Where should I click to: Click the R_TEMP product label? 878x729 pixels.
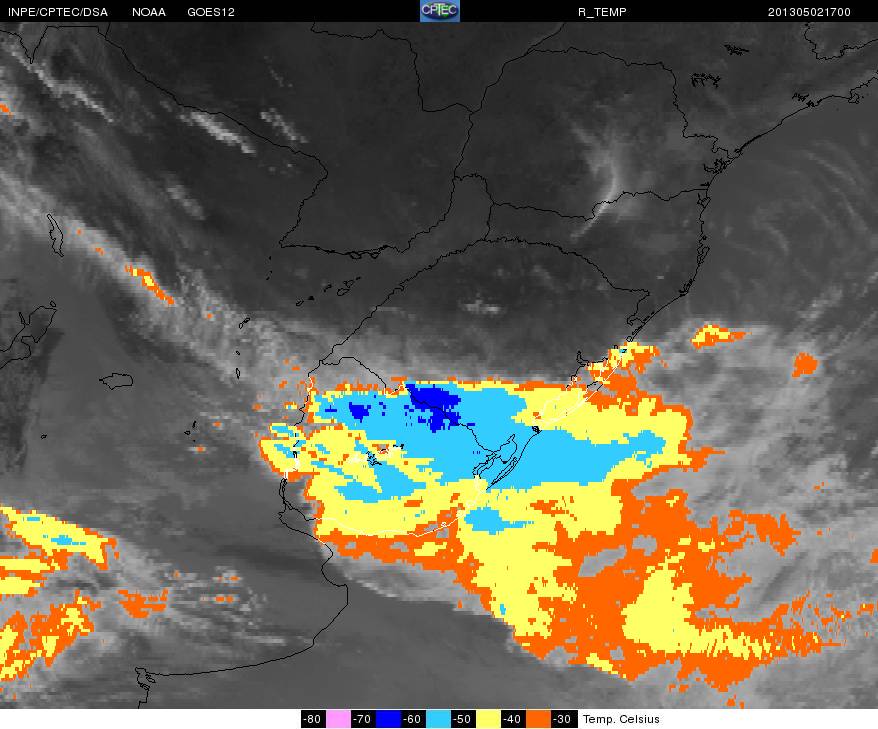(x=602, y=12)
